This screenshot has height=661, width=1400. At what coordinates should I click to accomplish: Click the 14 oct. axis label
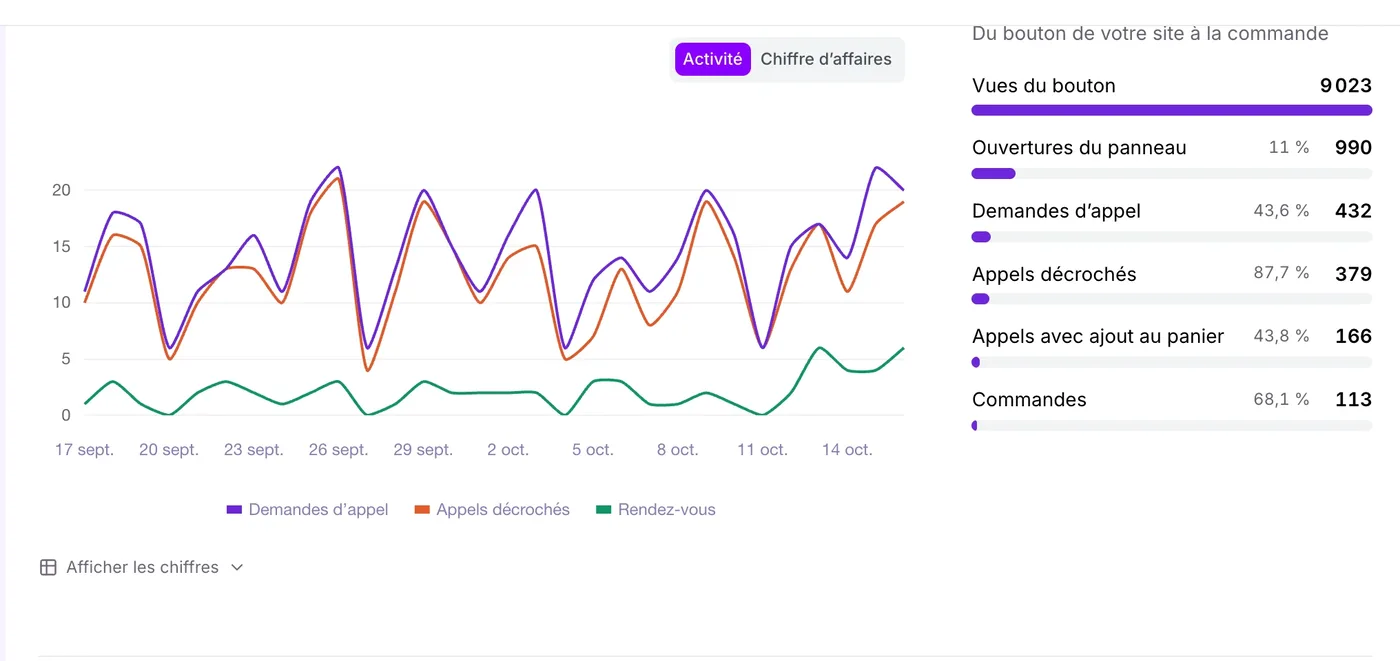847,450
